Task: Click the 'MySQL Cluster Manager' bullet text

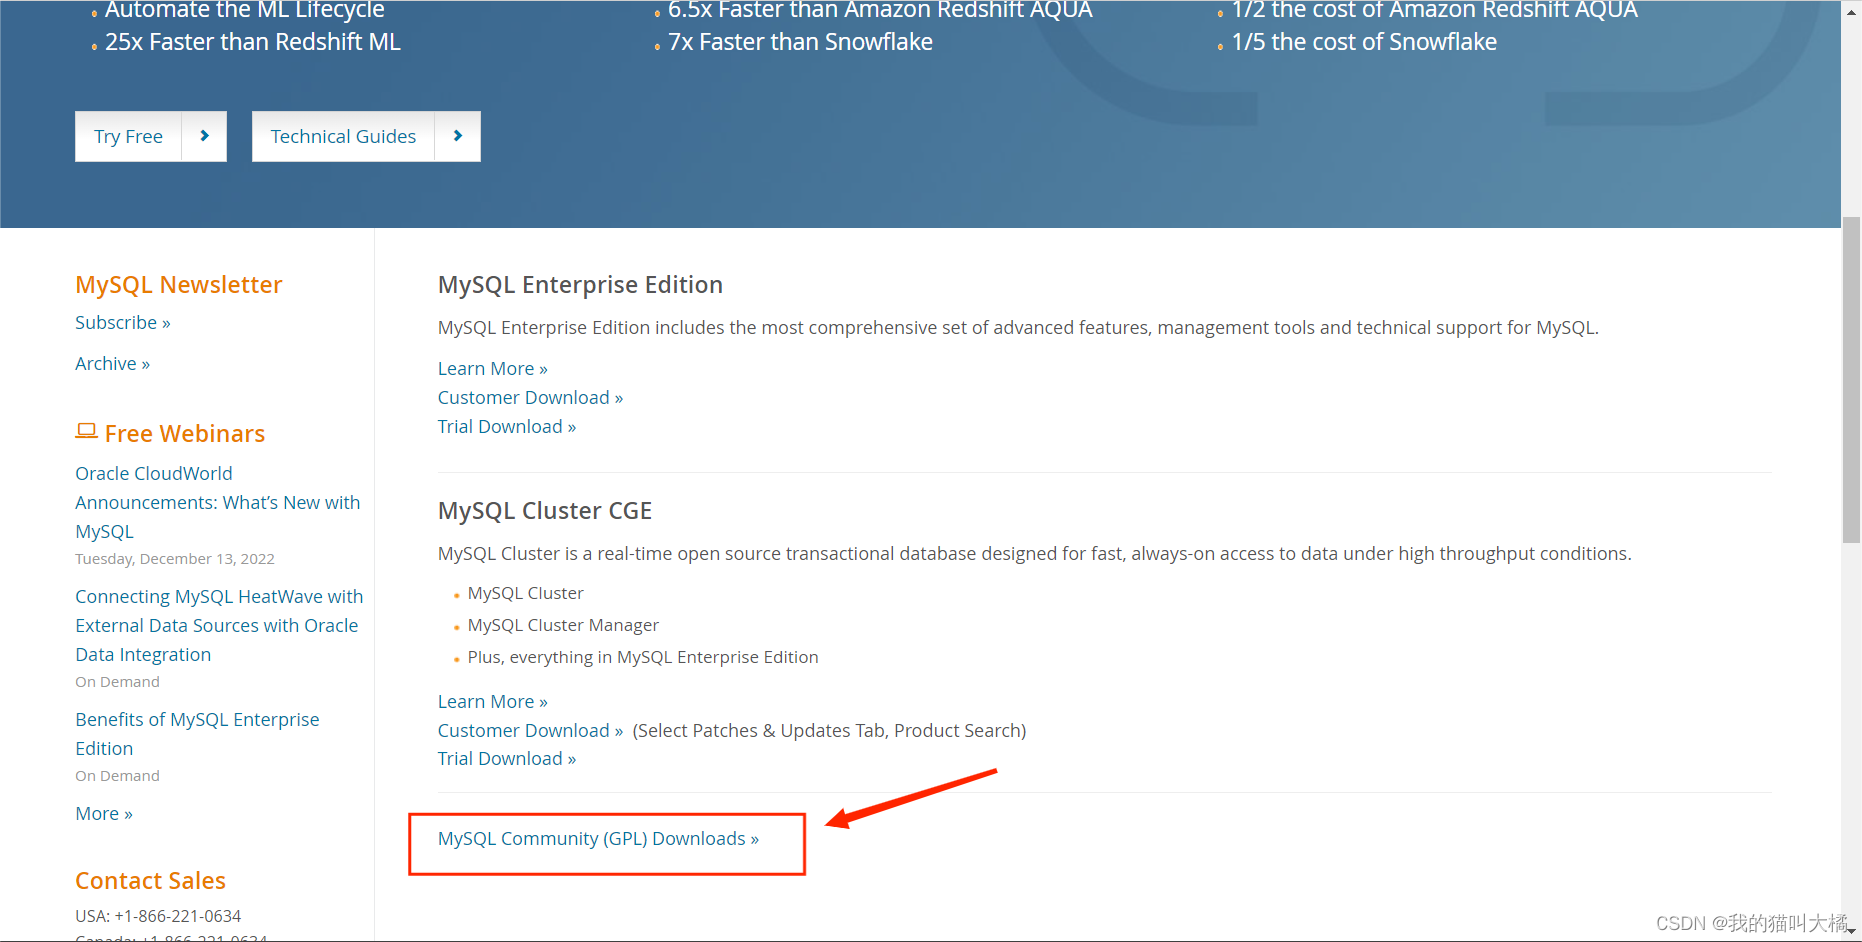Action: pos(563,625)
